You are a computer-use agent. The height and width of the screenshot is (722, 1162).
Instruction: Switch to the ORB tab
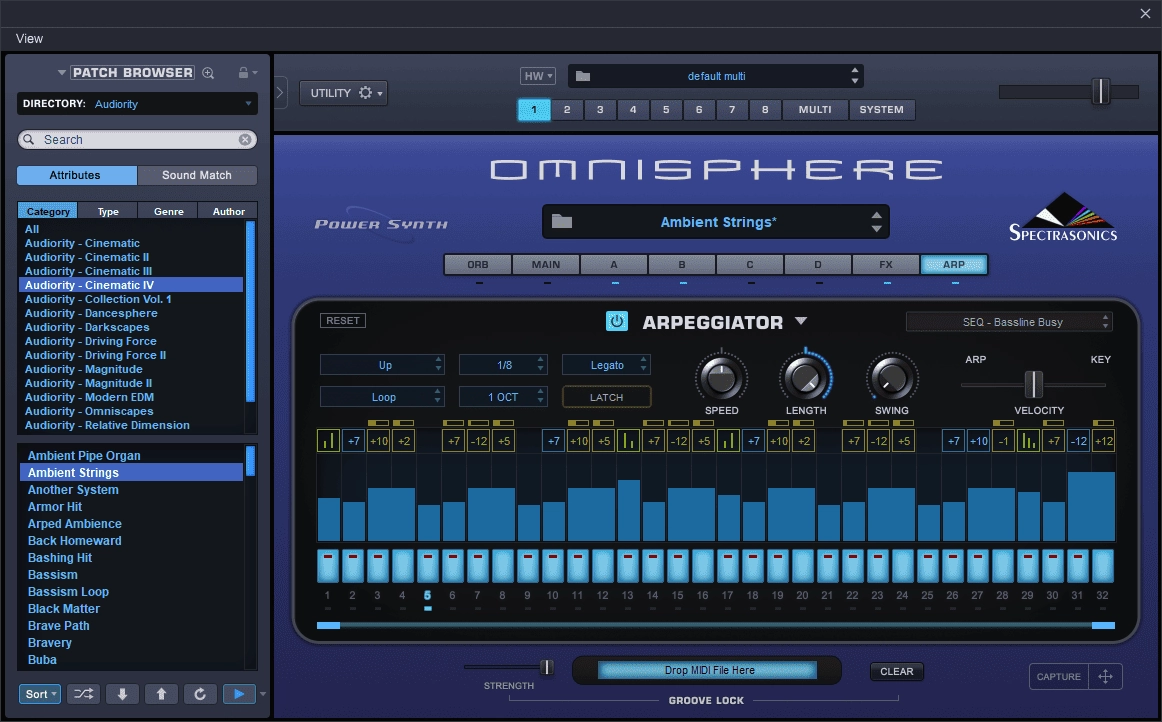pos(477,265)
